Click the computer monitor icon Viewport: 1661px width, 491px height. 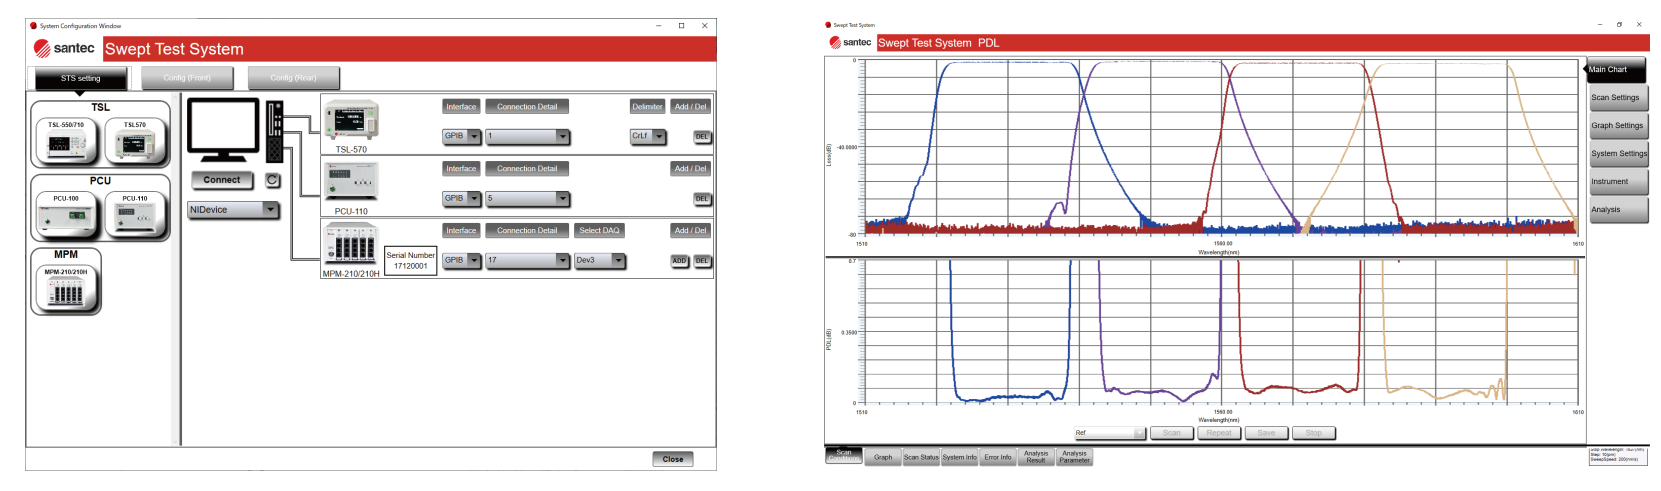[x=223, y=130]
